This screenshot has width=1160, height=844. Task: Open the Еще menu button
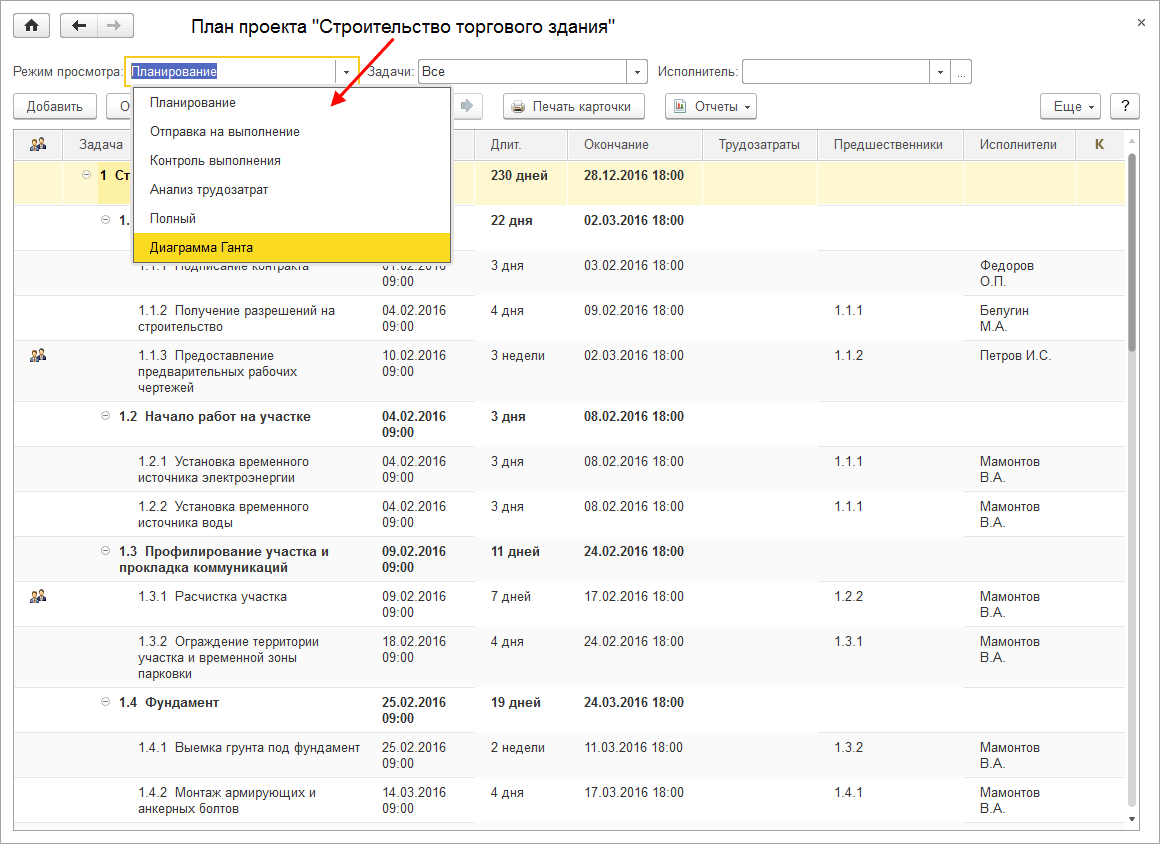pos(1070,106)
